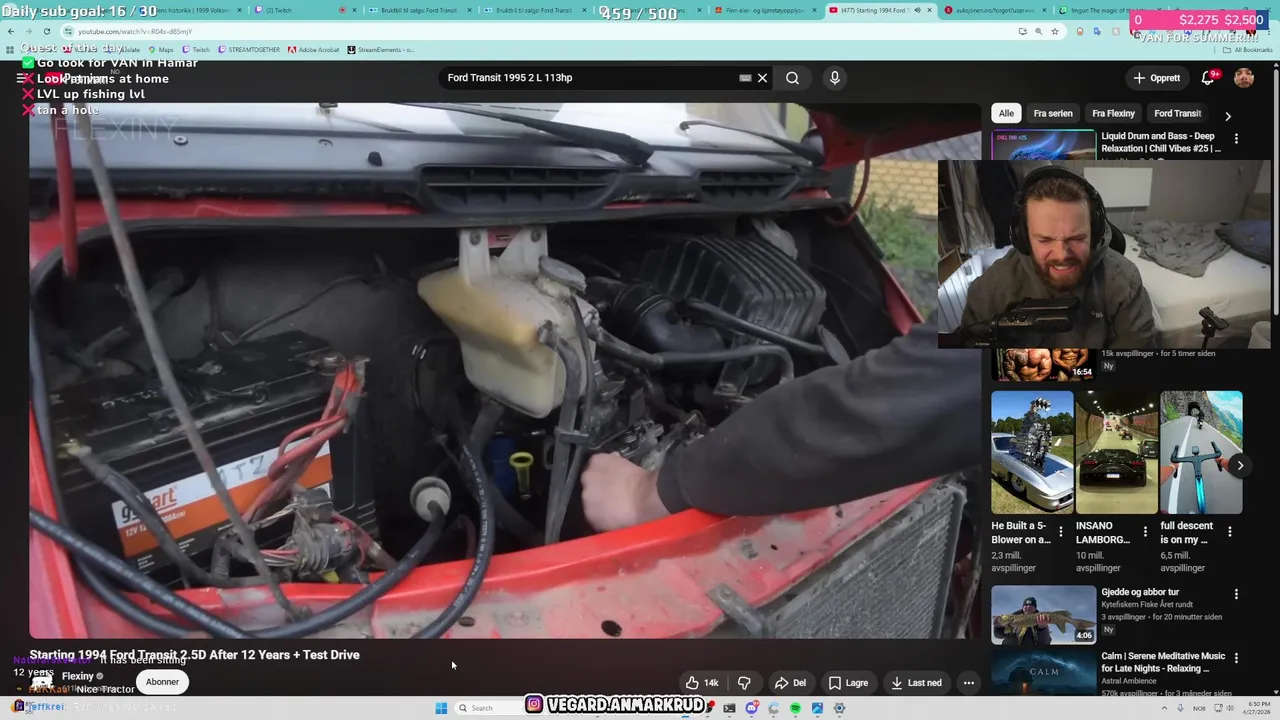
Task: Close the active YouTube browser tab
Action: click(x=931, y=10)
